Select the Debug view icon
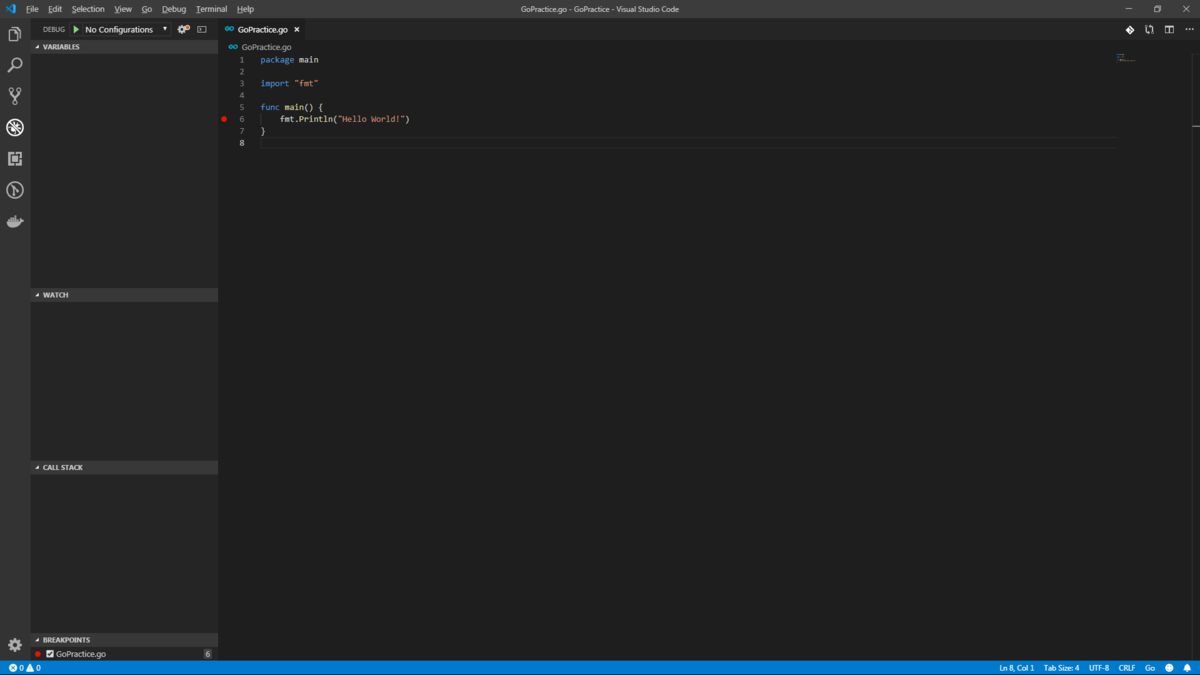The height and width of the screenshot is (675, 1200). (x=15, y=127)
